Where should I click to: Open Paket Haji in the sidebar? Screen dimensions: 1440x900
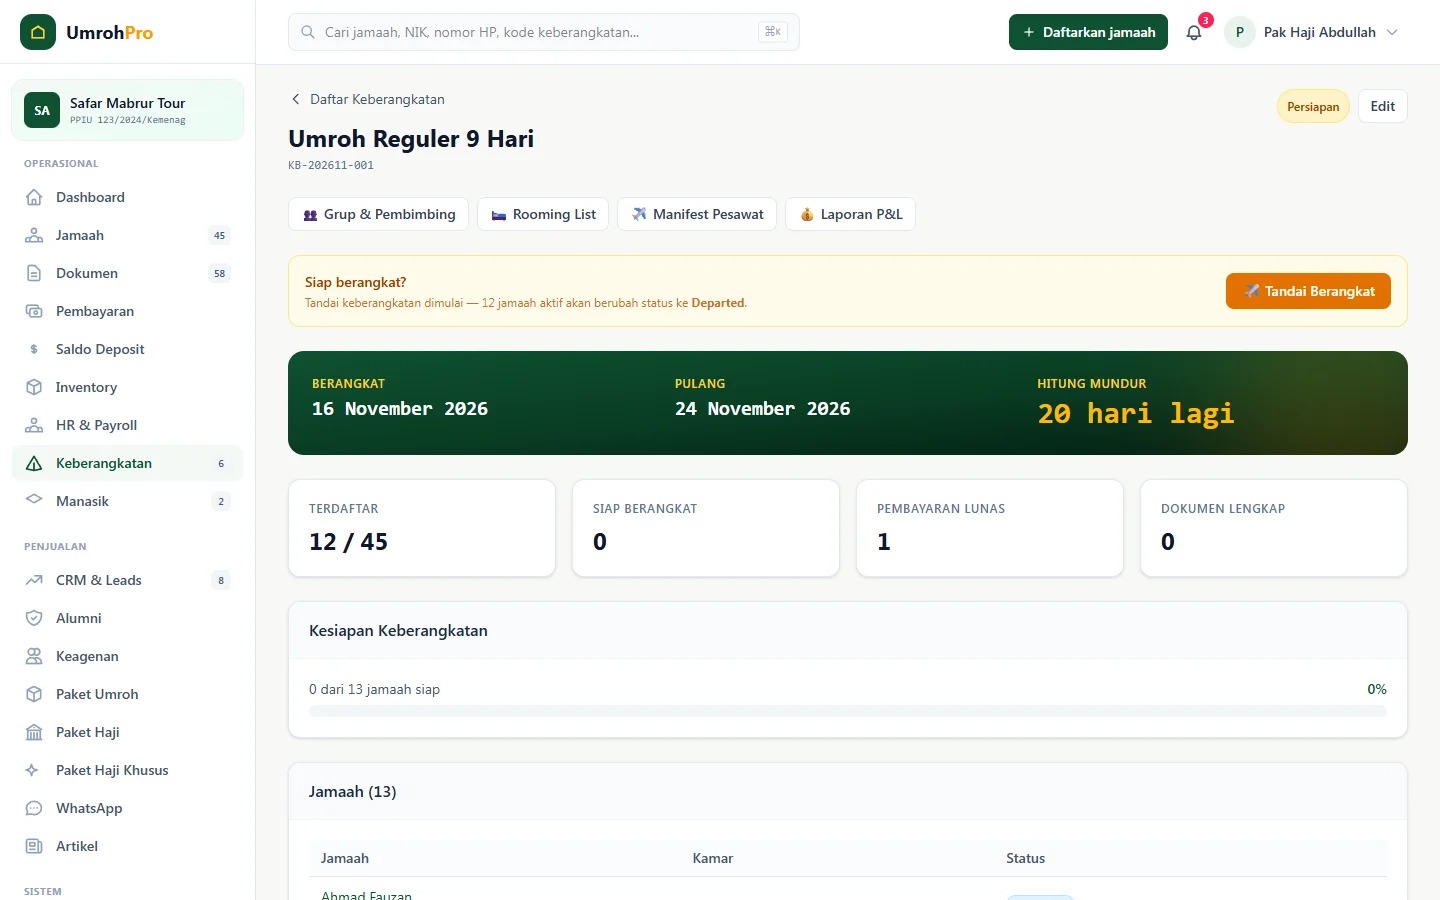point(128,732)
